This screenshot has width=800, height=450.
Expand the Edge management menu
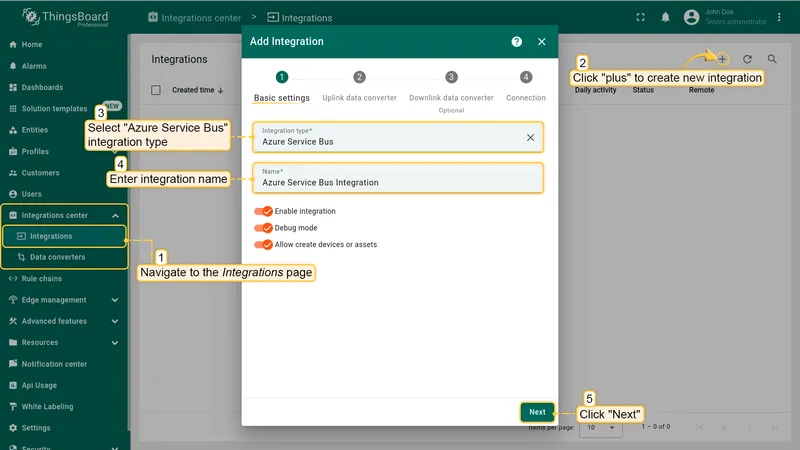coord(115,300)
